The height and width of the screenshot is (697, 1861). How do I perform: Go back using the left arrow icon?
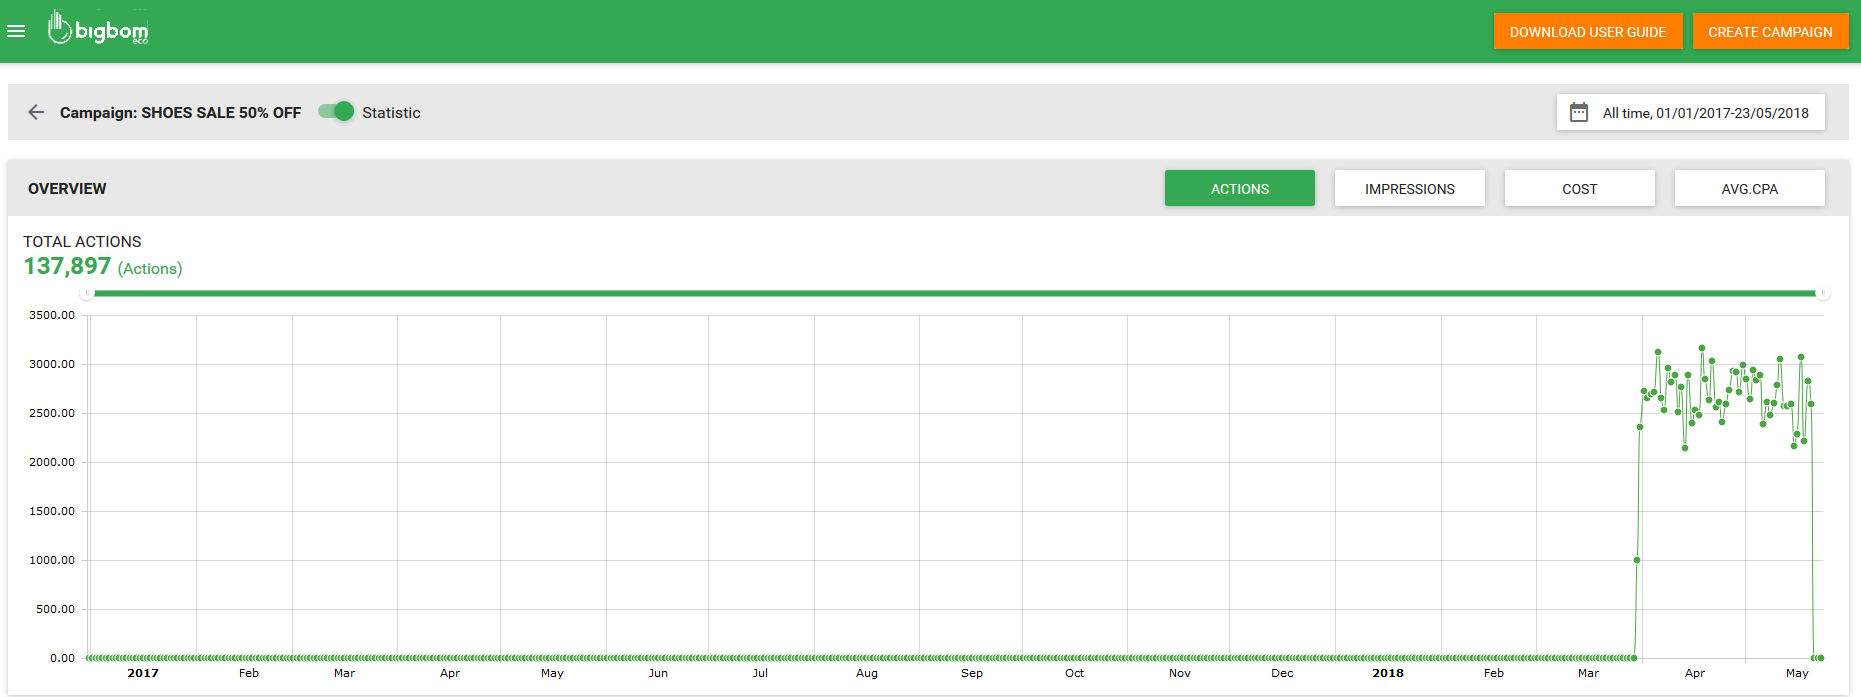point(36,112)
